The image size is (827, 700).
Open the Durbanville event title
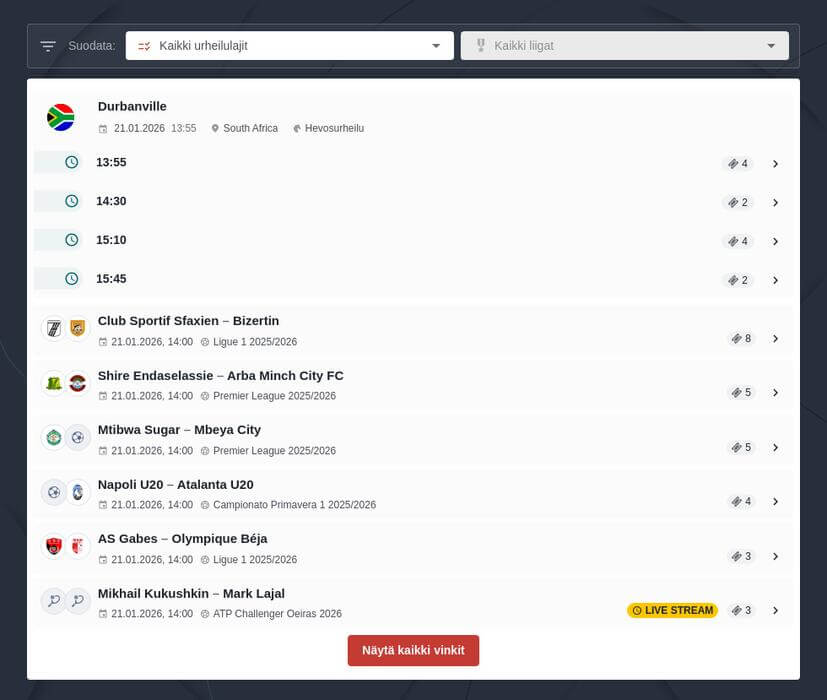132,106
